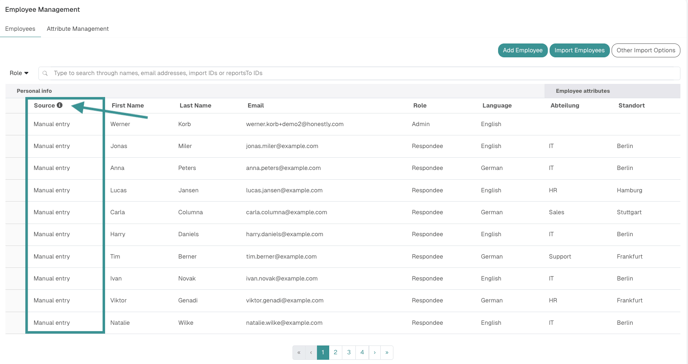Open the Attribute Management tab
This screenshot has width=688, height=364.
point(78,29)
